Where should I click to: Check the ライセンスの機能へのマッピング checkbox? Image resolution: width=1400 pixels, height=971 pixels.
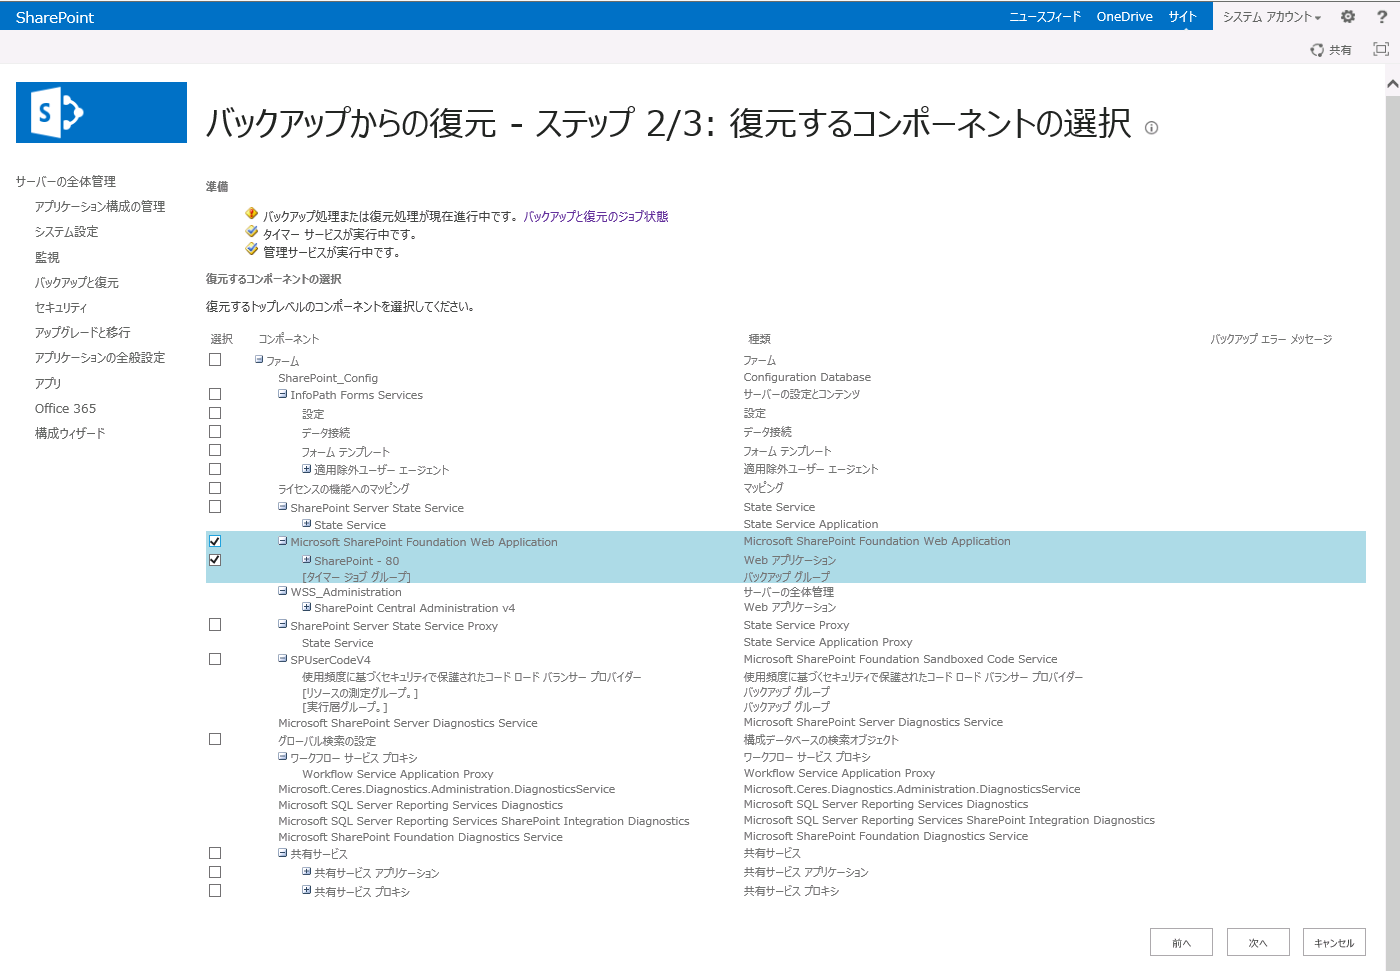(x=215, y=488)
